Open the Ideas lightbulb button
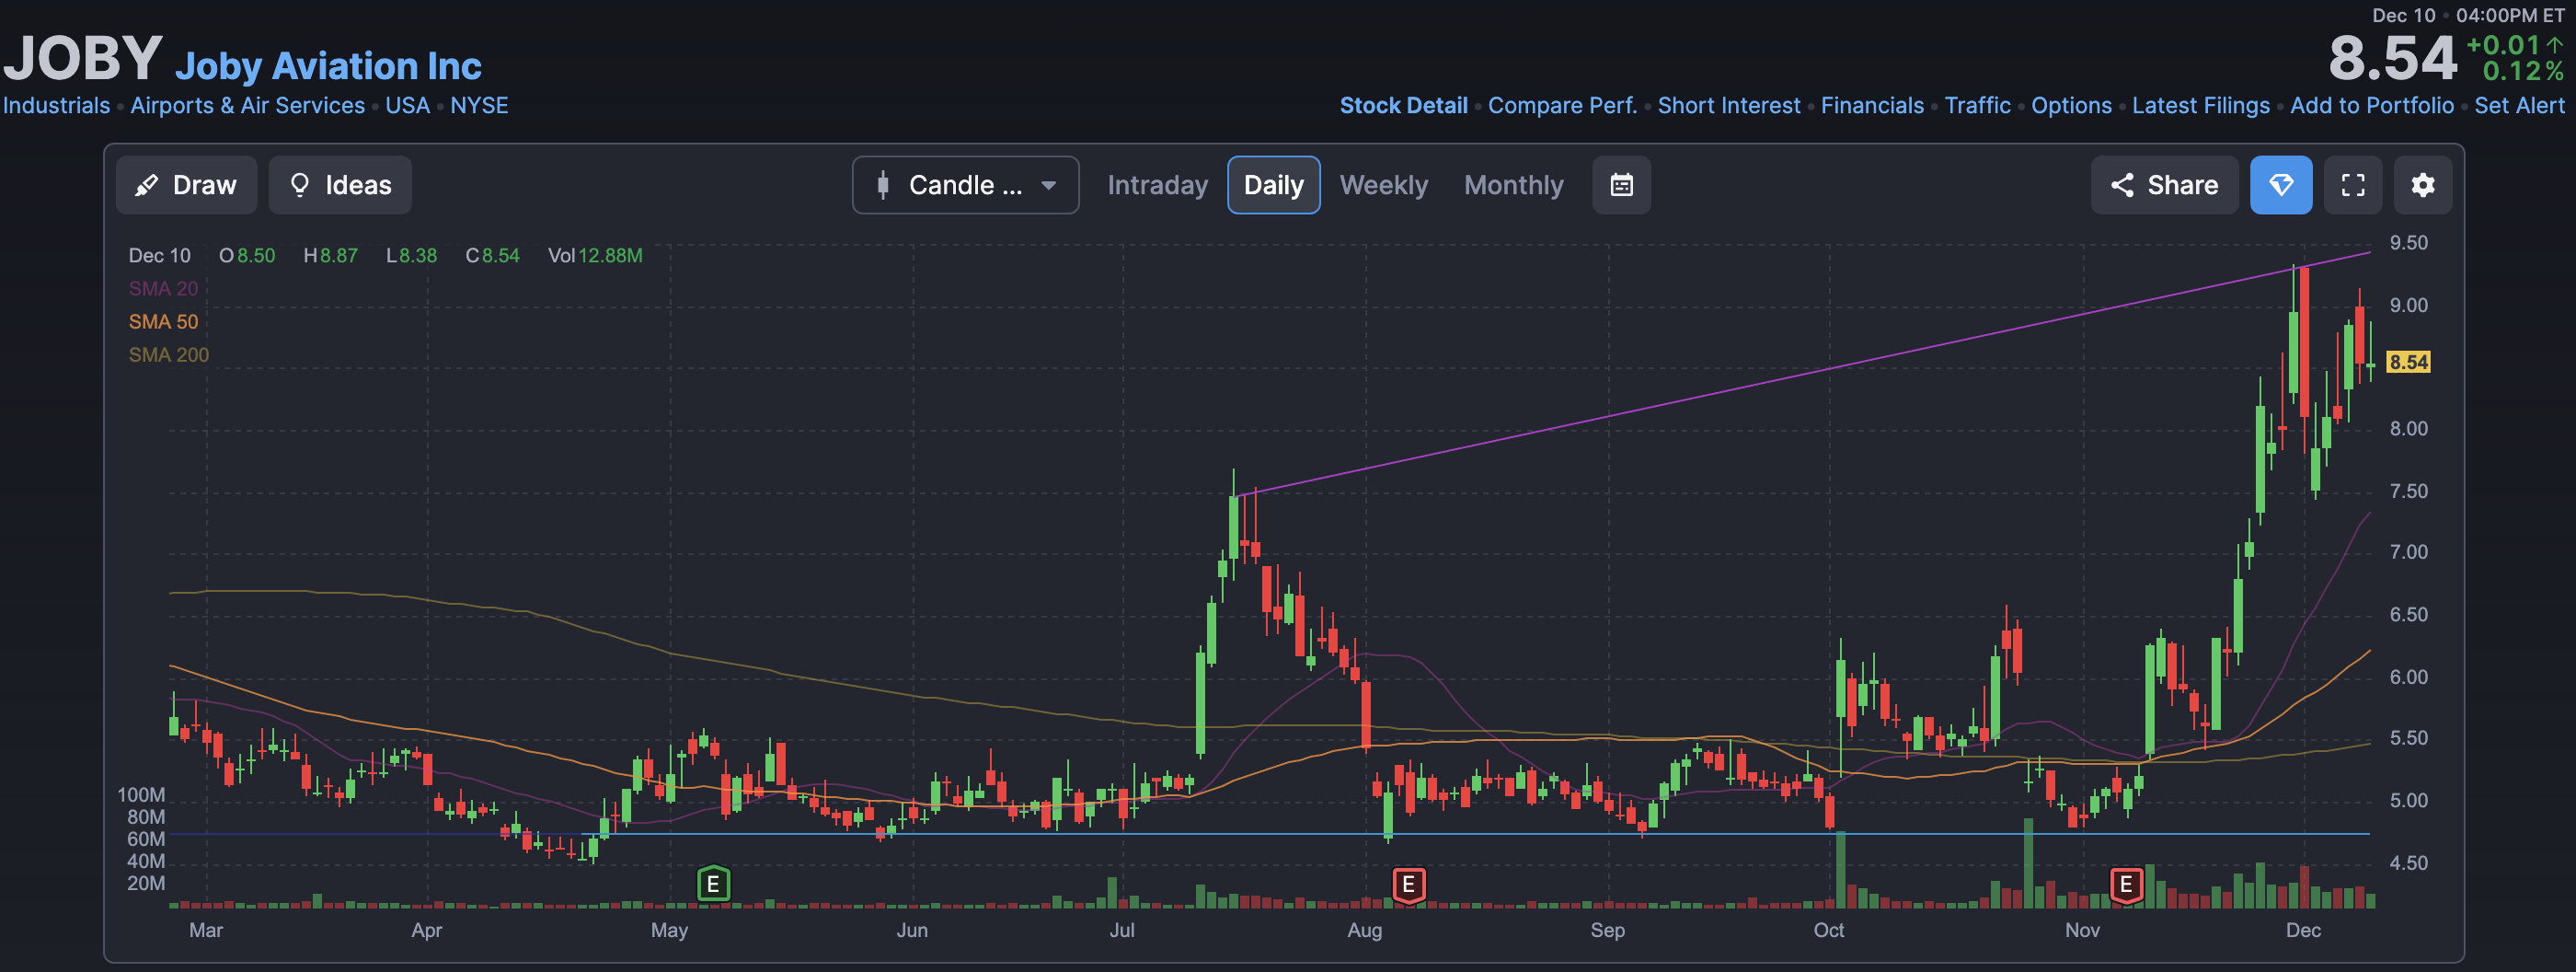Image resolution: width=2576 pixels, height=972 pixels. coord(340,185)
